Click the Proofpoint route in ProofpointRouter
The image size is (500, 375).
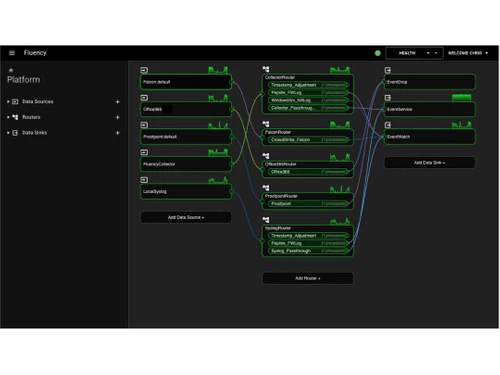[308, 204]
